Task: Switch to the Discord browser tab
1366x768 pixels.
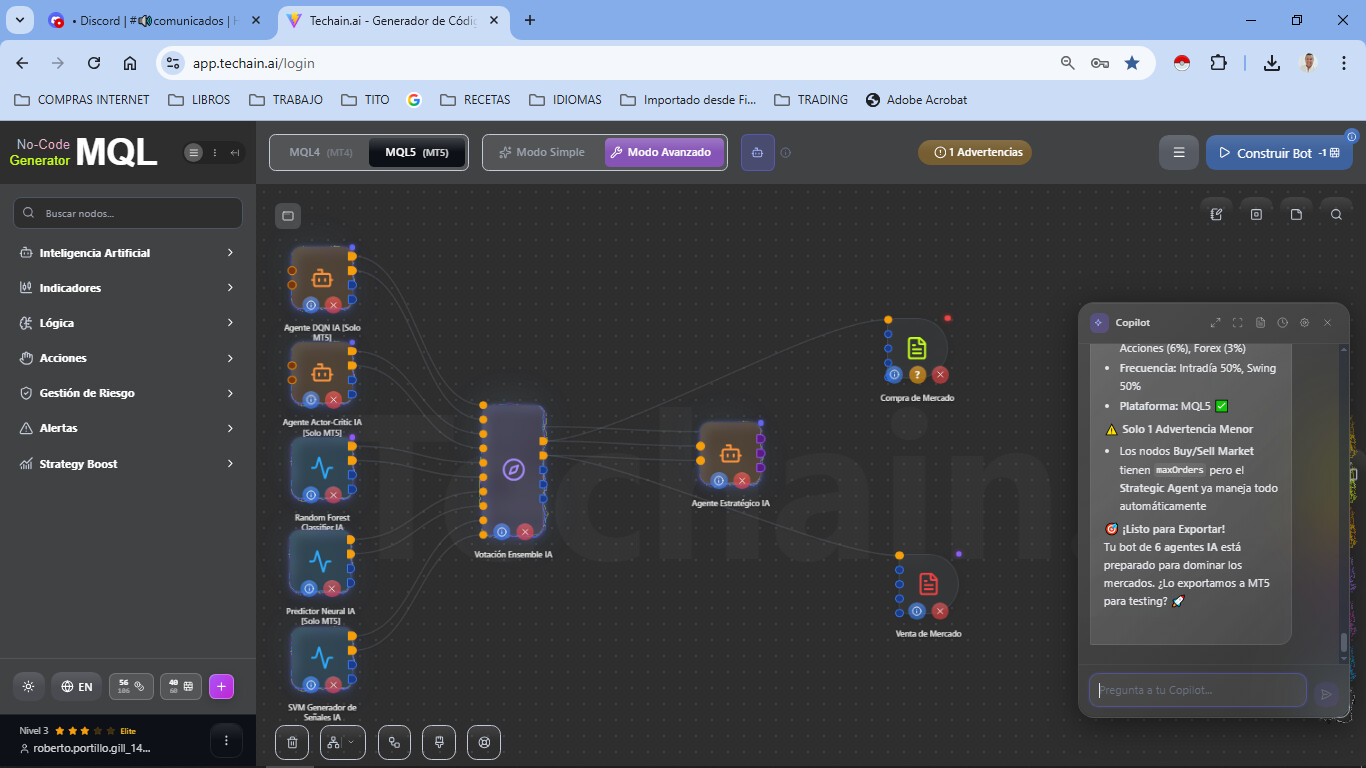Action: [x=155, y=20]
